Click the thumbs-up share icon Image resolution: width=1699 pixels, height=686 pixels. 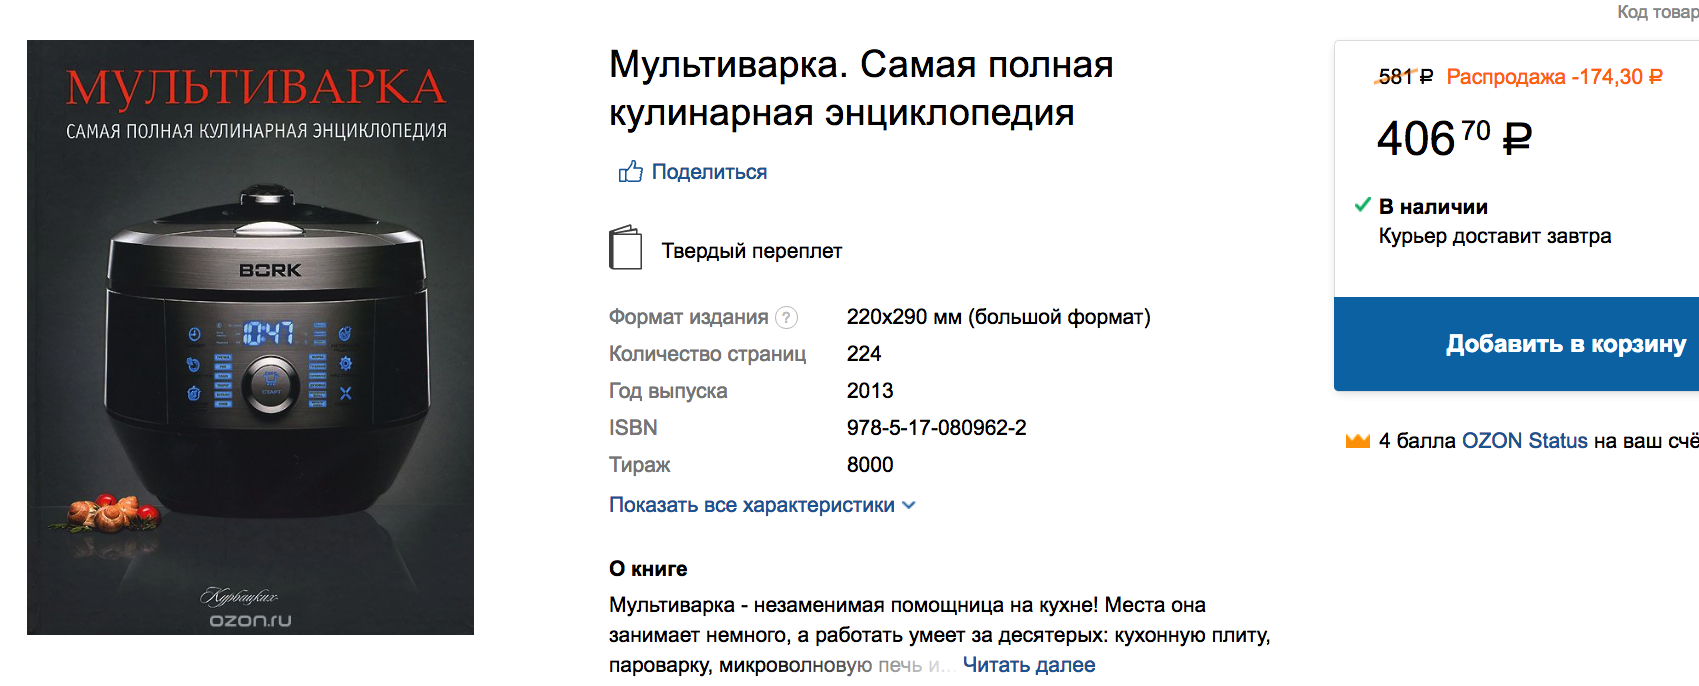coord(630,172)
